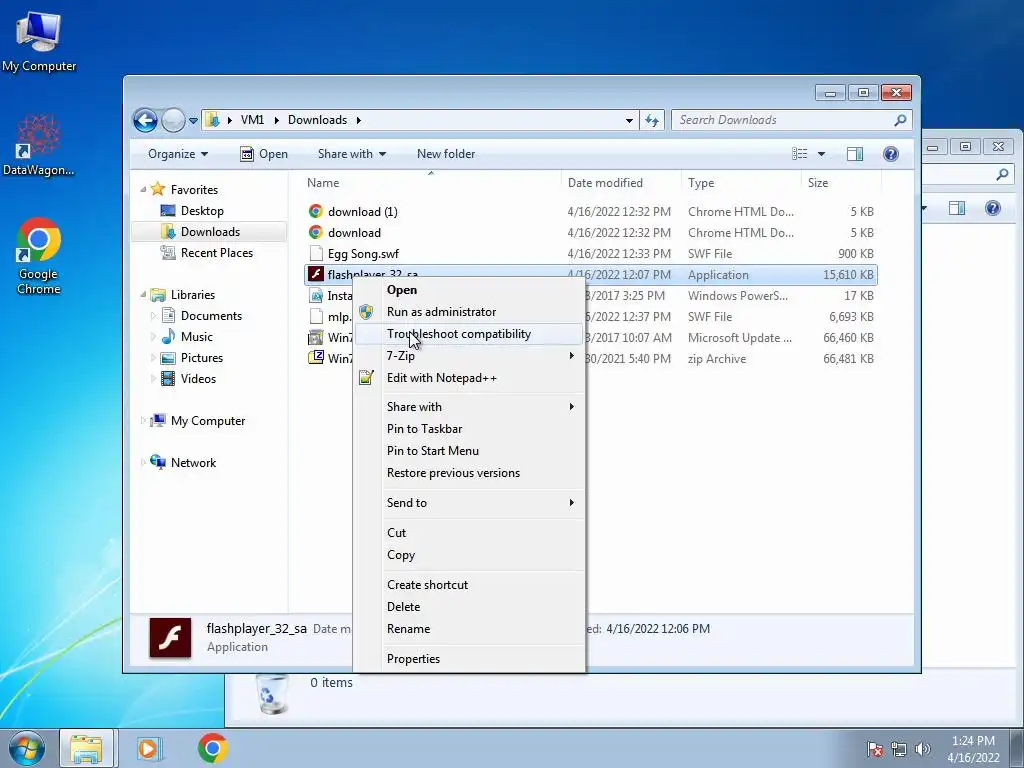Expand the view options dropdown arrow
1024x768 pixels.
pos(822,154)
